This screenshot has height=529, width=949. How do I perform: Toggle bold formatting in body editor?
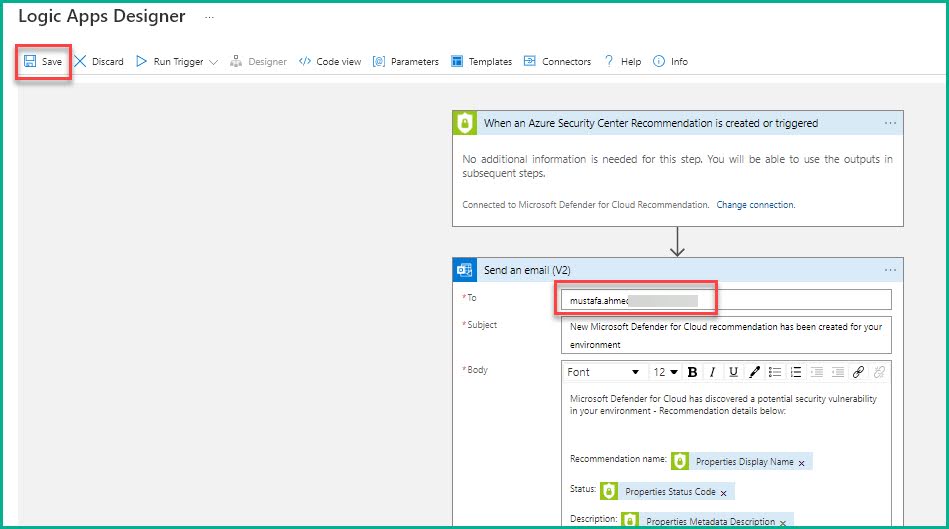pos(692,372)
